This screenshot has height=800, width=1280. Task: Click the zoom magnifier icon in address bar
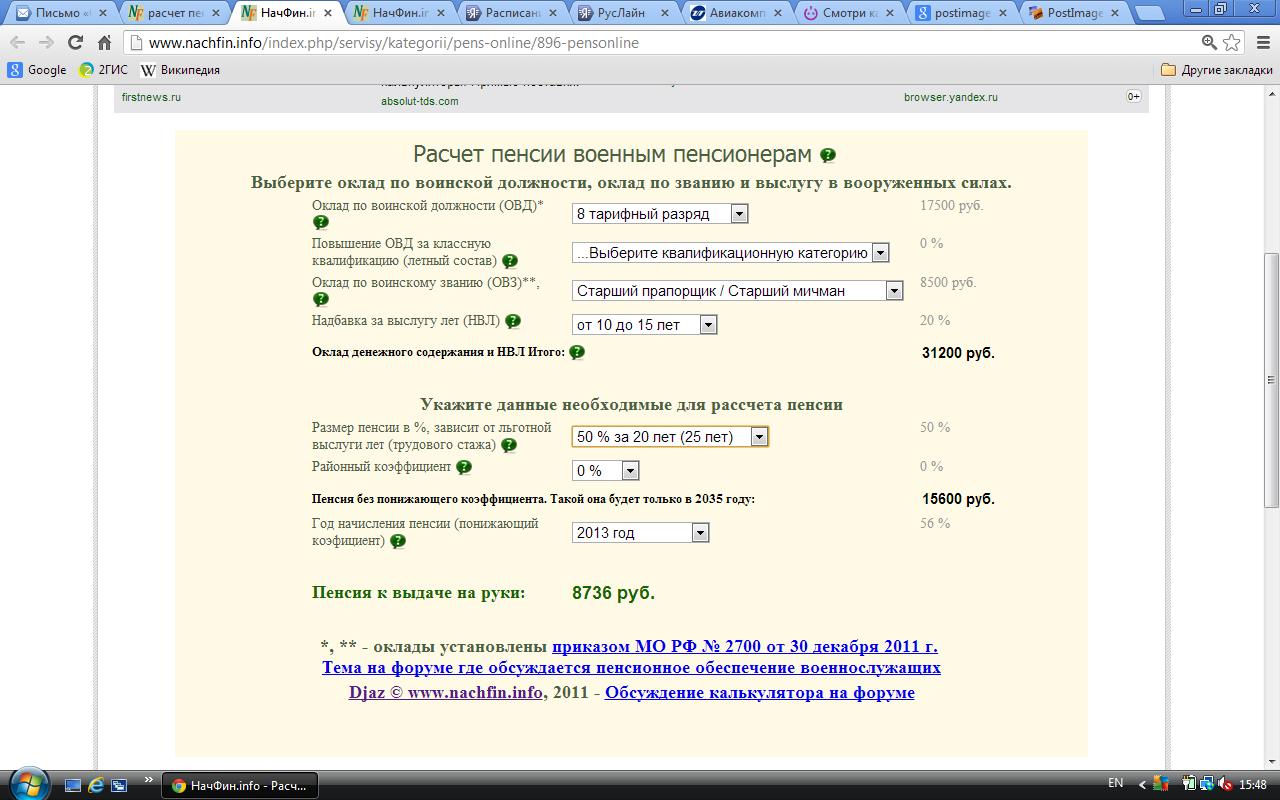coord(1209,42)
